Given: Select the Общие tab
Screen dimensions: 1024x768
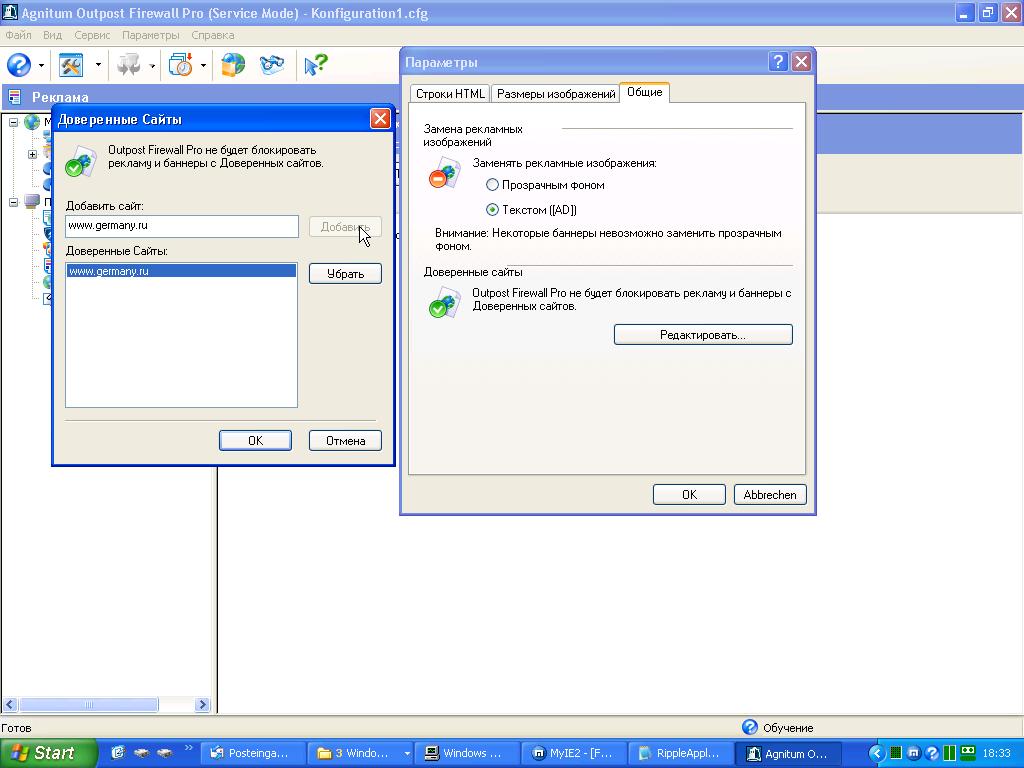Looking at the screenshot, I should pos(645,92).
